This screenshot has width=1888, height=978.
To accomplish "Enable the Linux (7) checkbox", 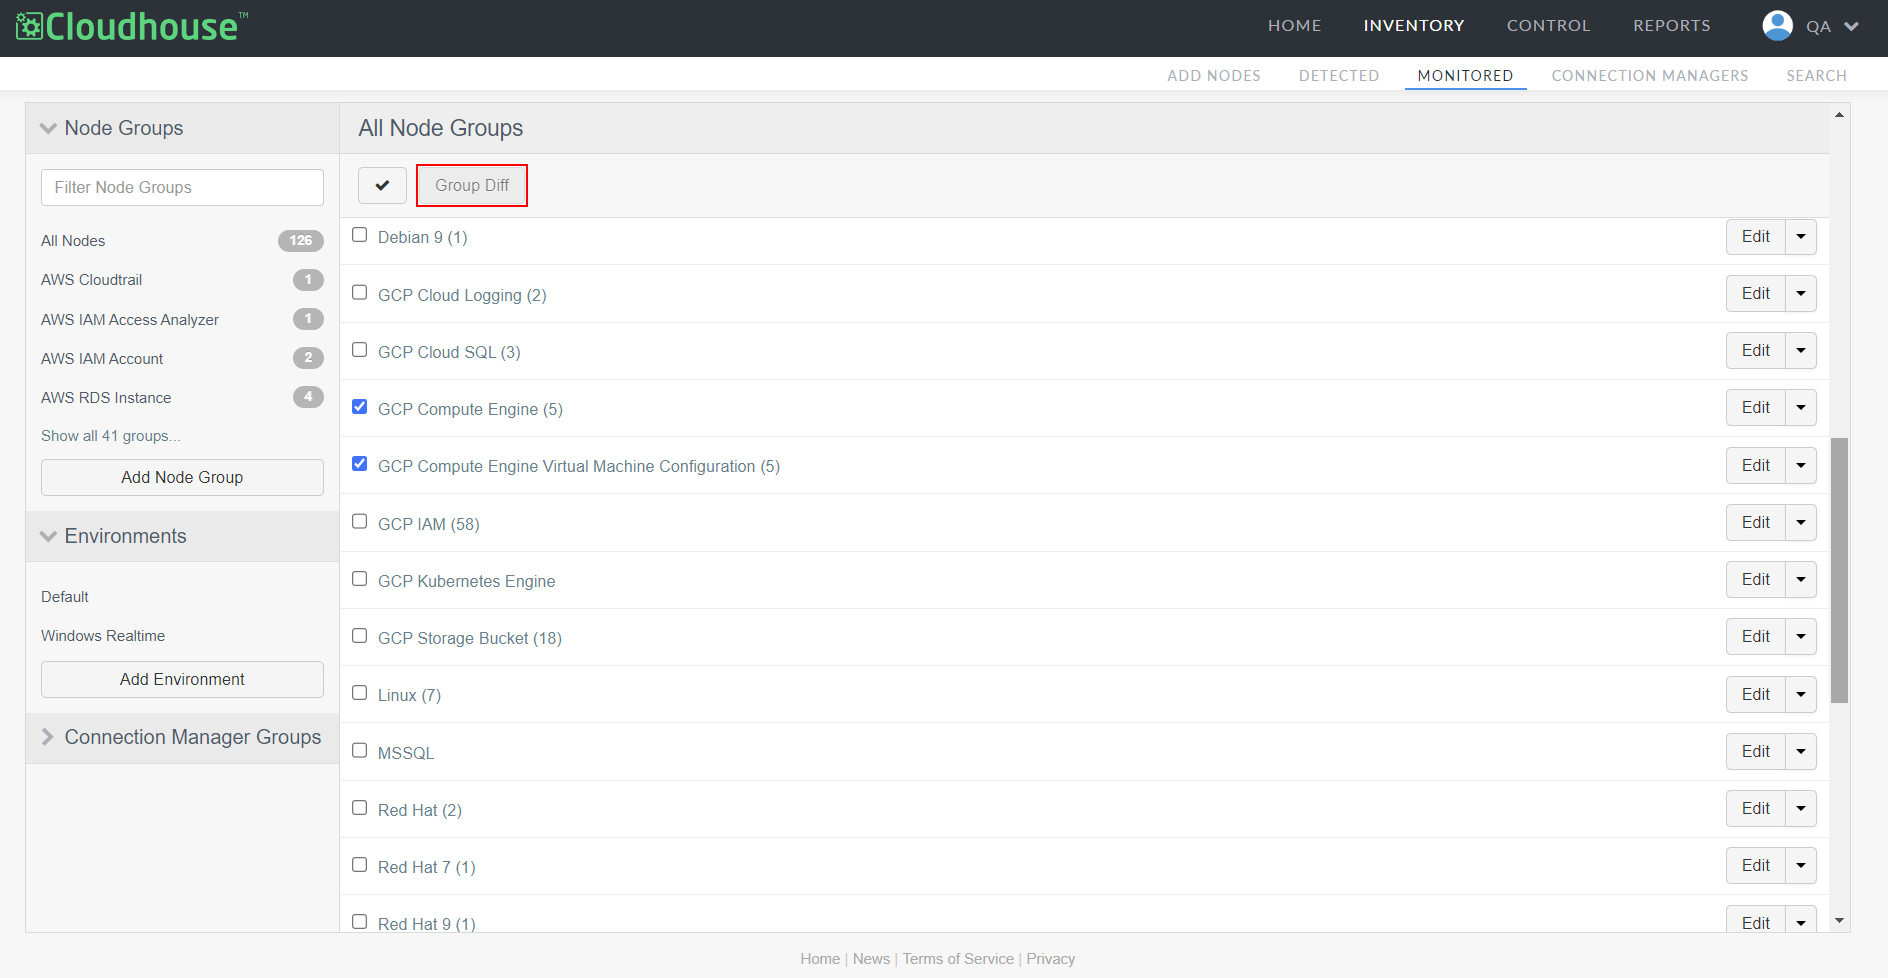I will [x=360, y=693].
